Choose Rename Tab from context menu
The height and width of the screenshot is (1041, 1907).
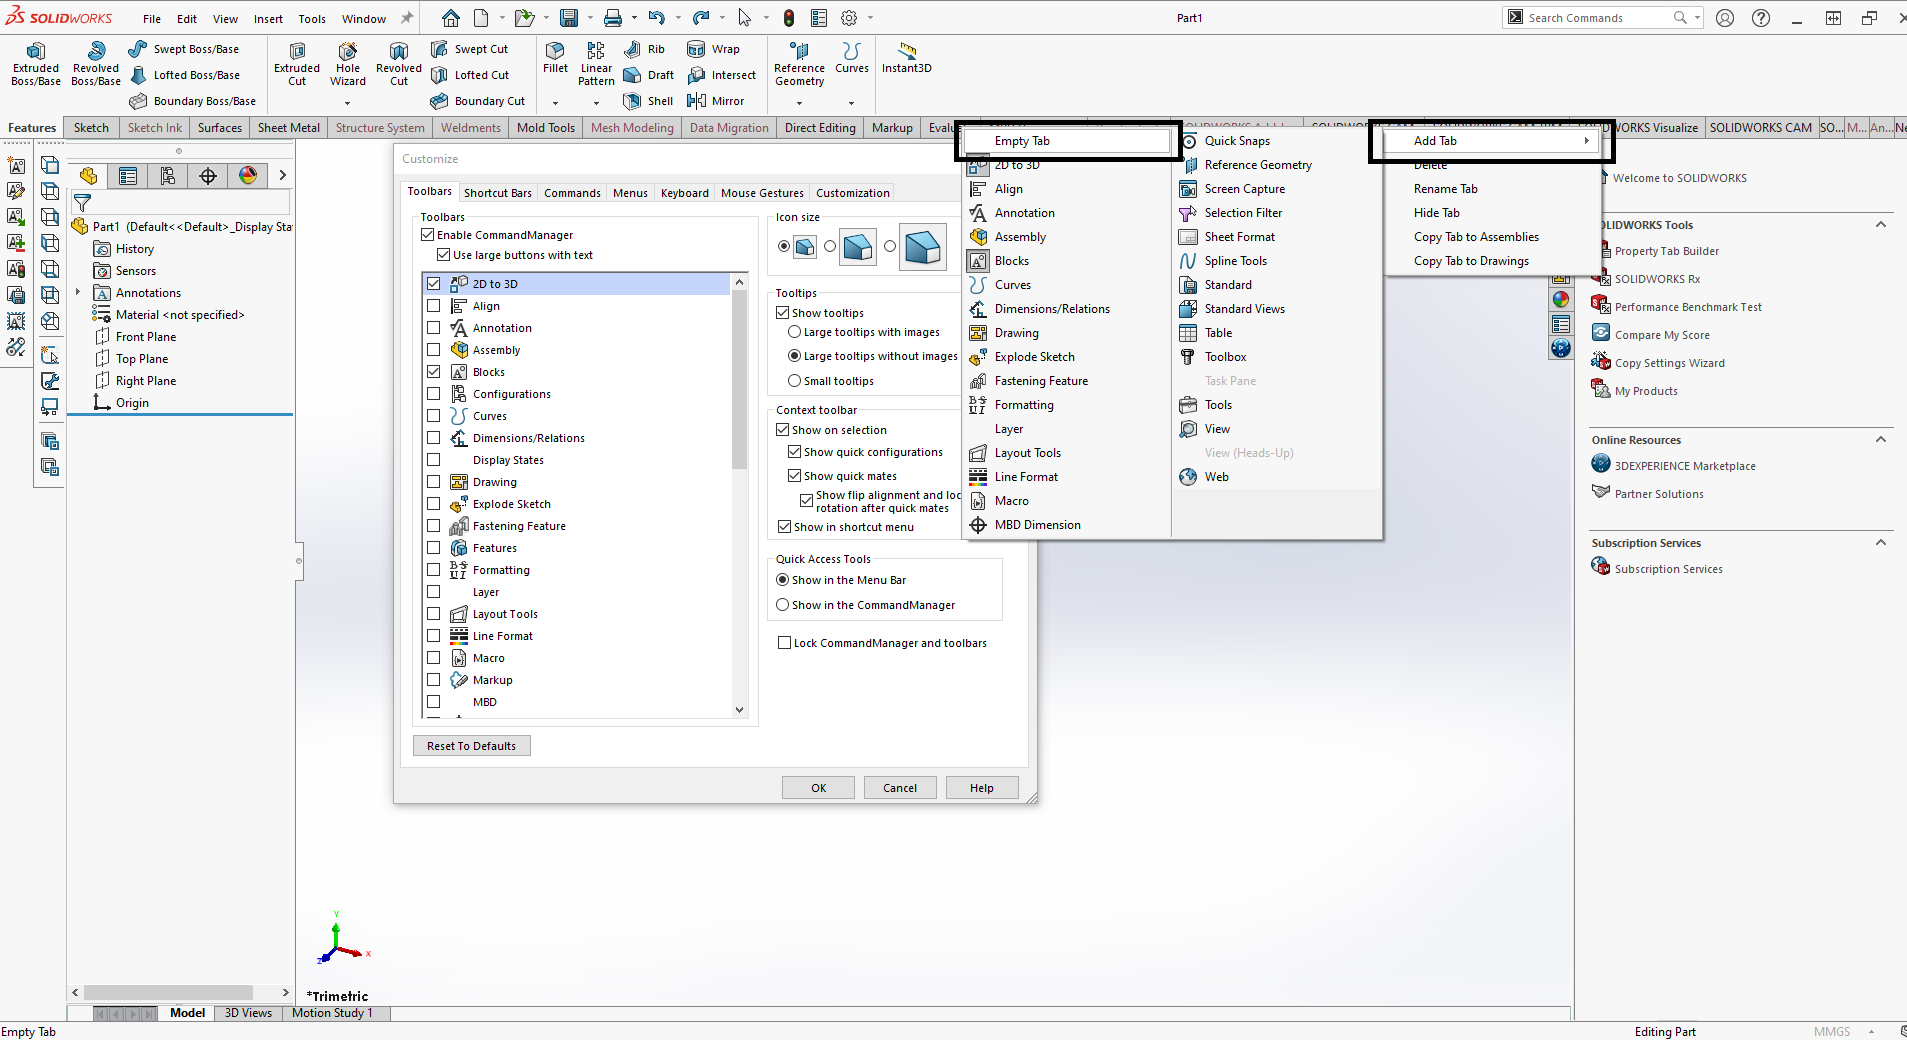tap(1445, 189)
